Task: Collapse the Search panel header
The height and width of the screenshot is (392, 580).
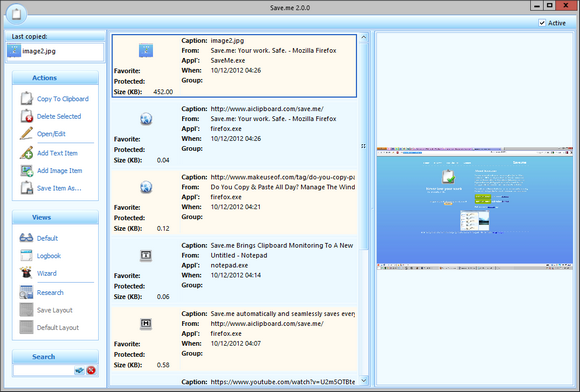Action: (x=55, y=356)
